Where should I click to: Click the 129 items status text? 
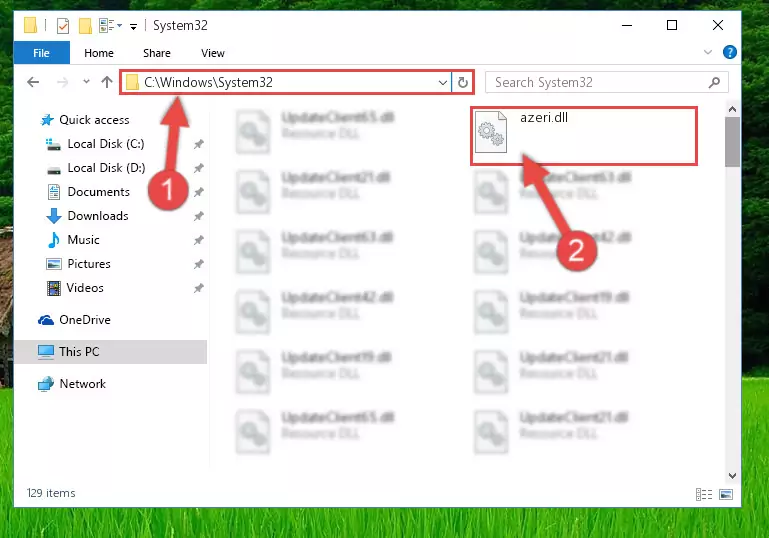[x=51, y=493]
